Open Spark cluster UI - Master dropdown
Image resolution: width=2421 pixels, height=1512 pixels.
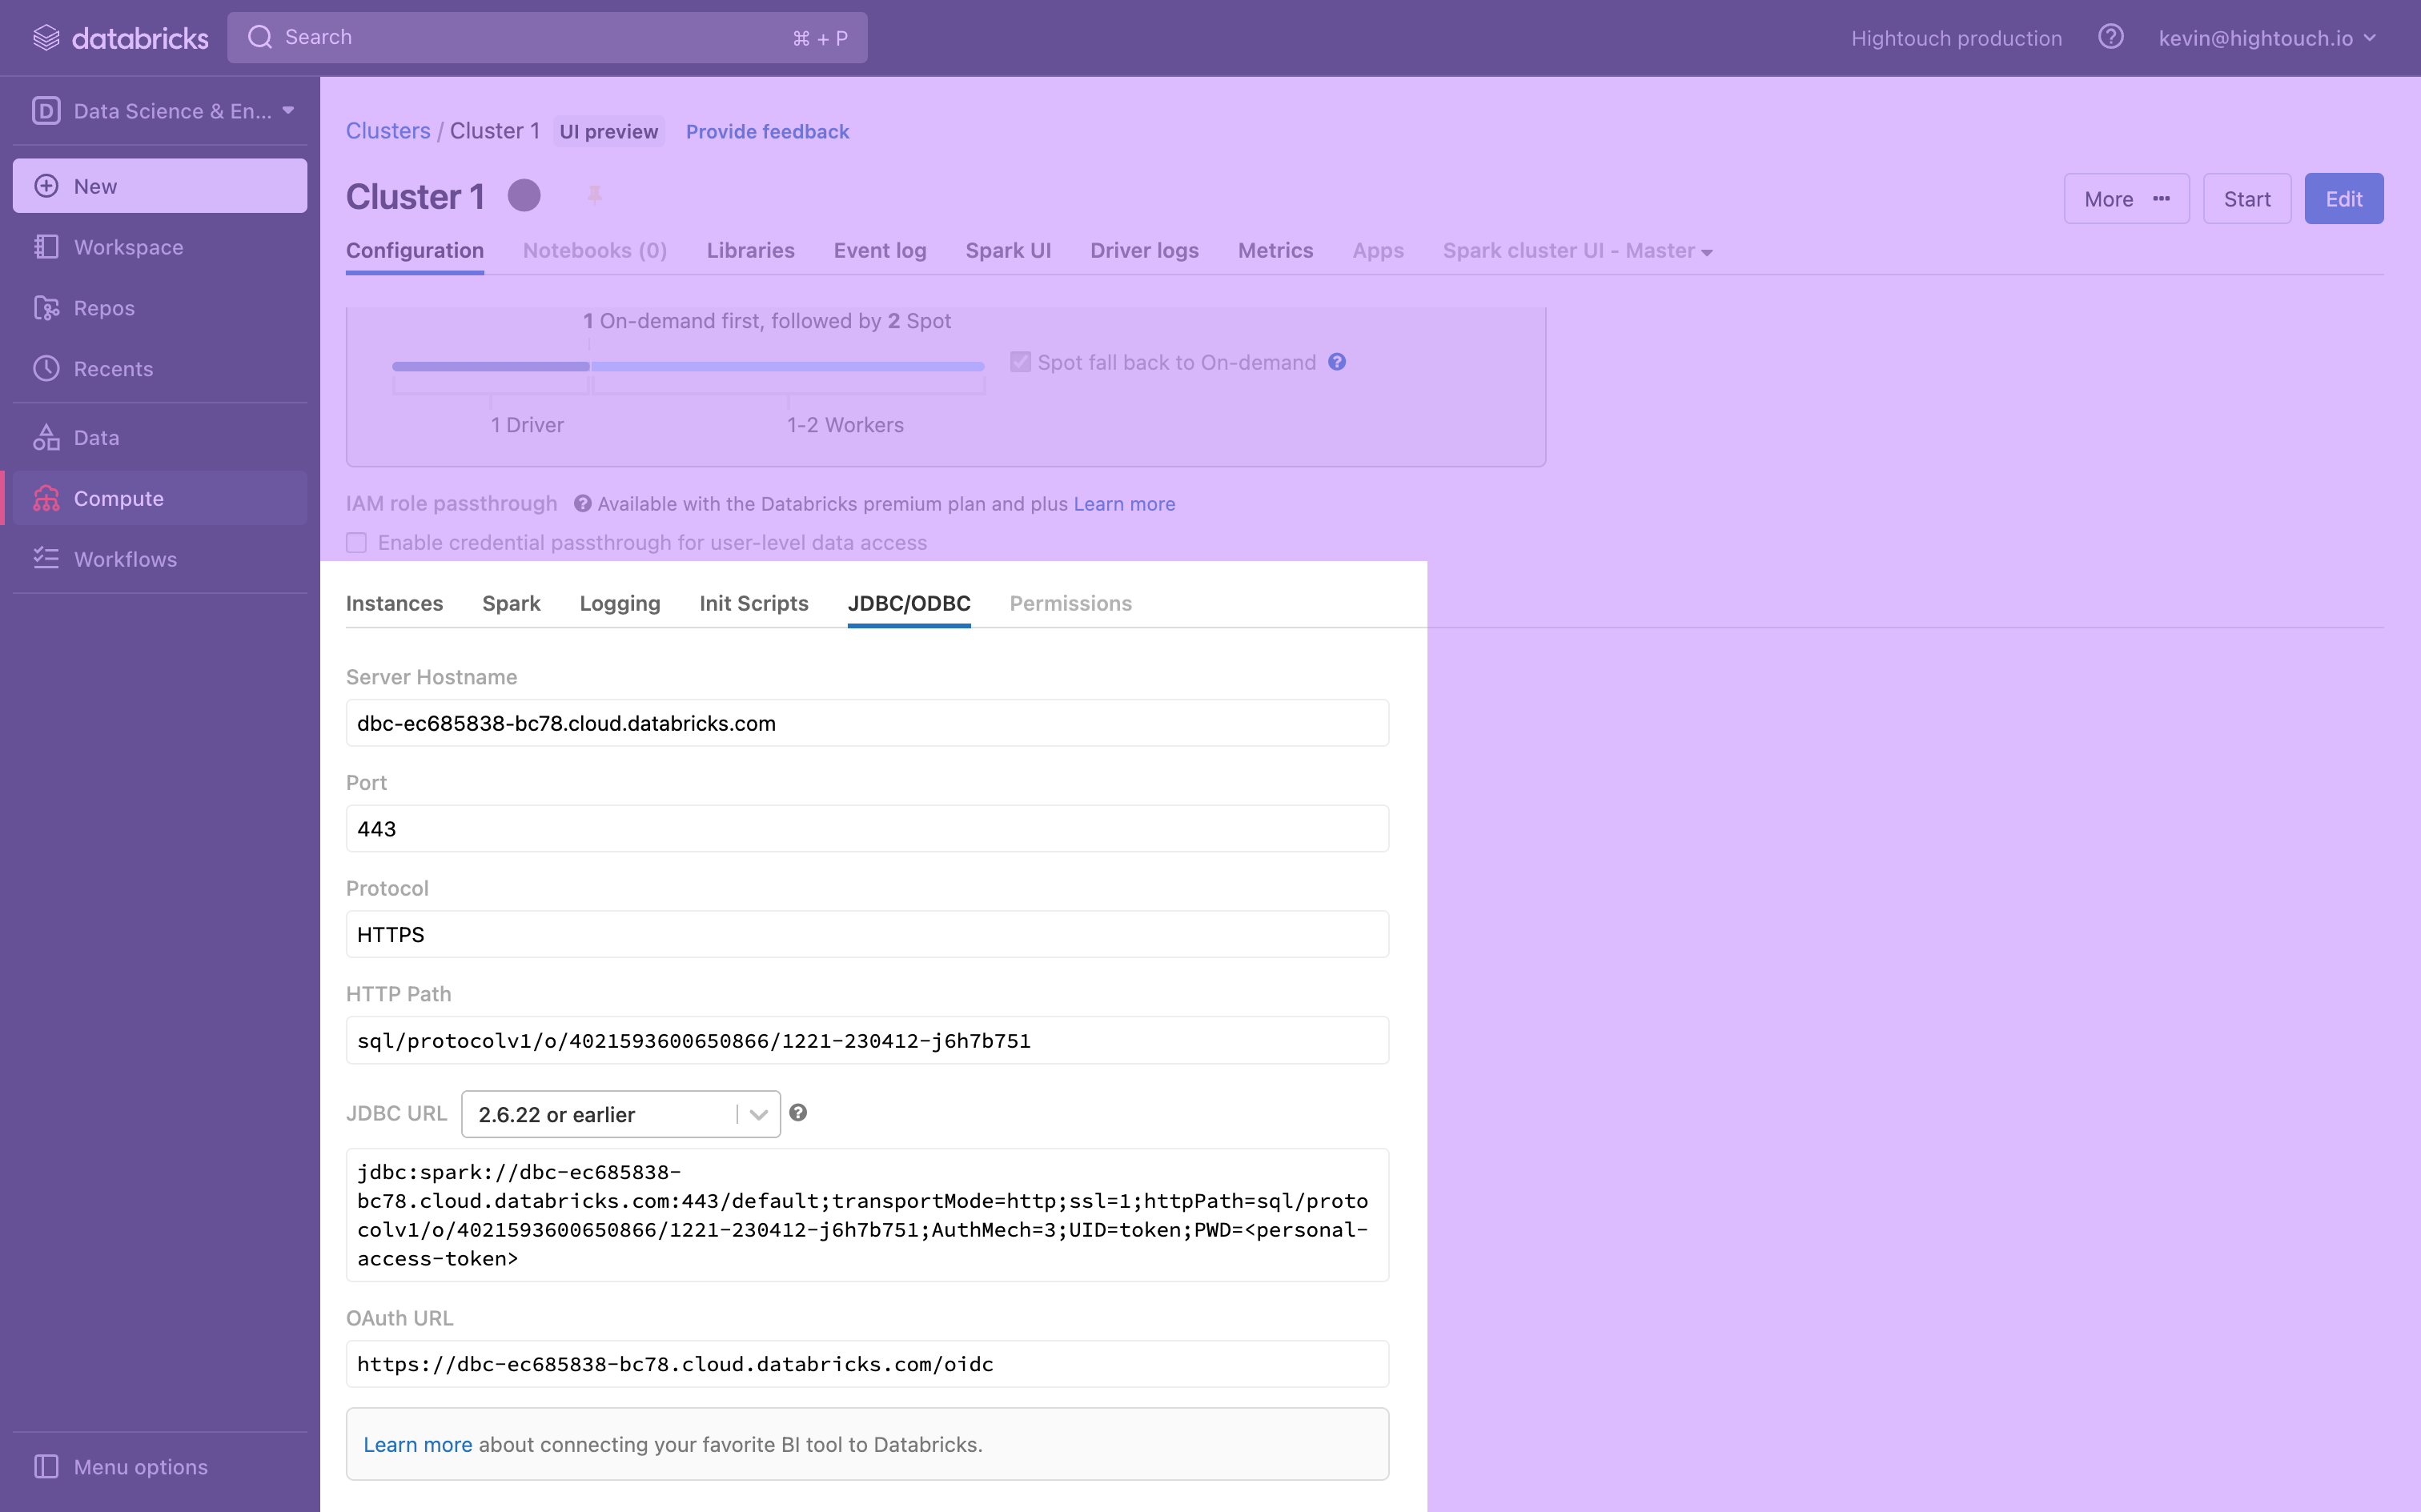click(1577, 251)
